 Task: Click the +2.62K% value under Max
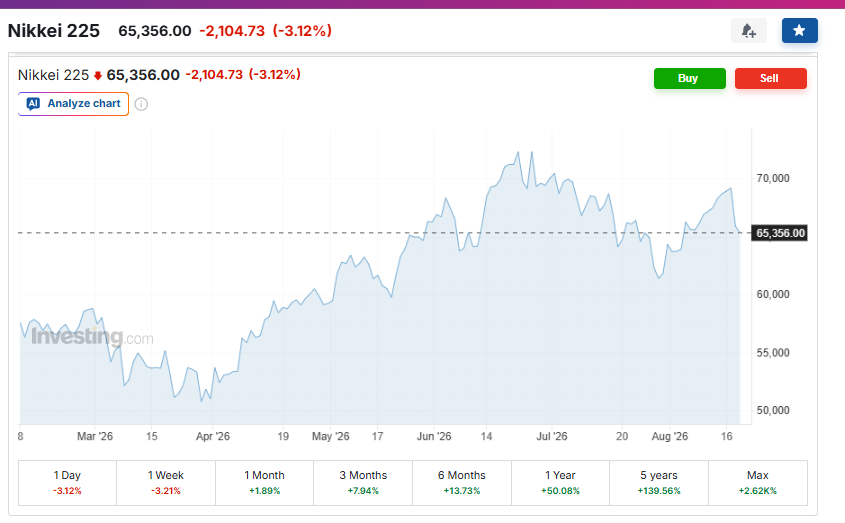(758, 491)
